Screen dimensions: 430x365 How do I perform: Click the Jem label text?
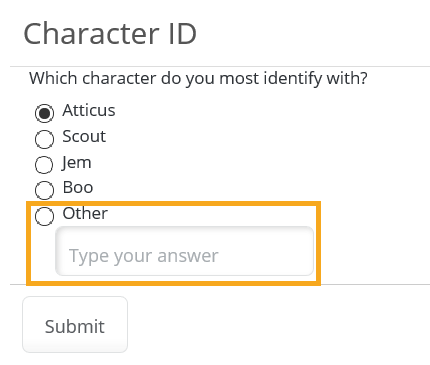click(76, 163)
